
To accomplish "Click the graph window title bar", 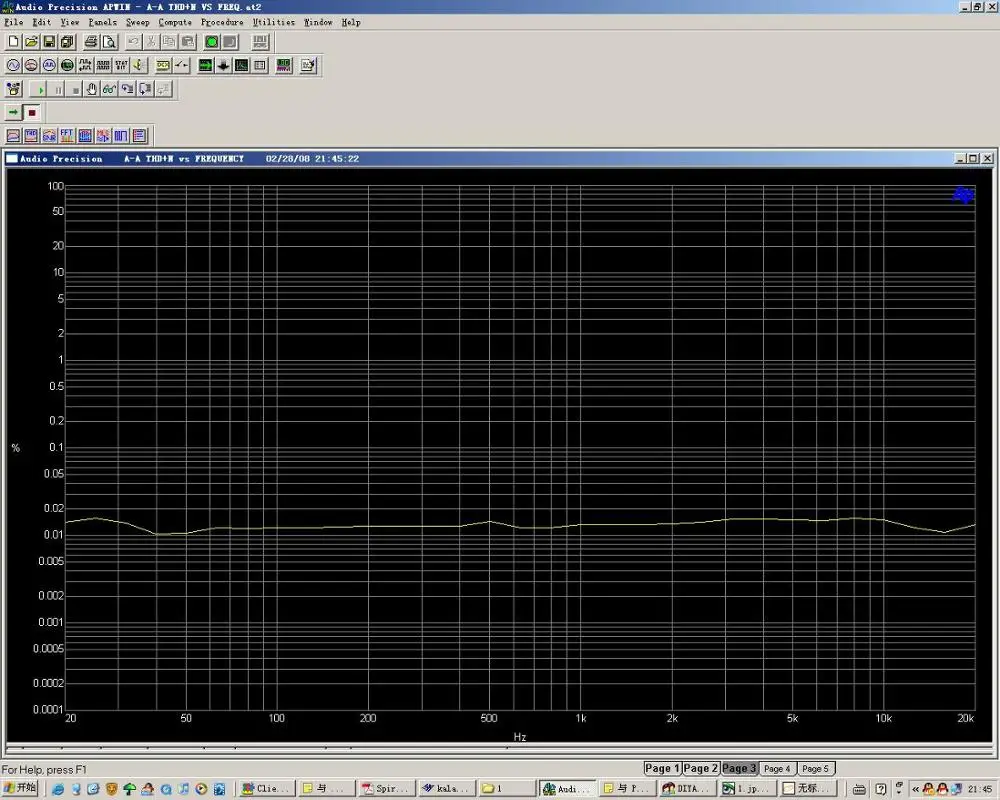I will [499, 158].
